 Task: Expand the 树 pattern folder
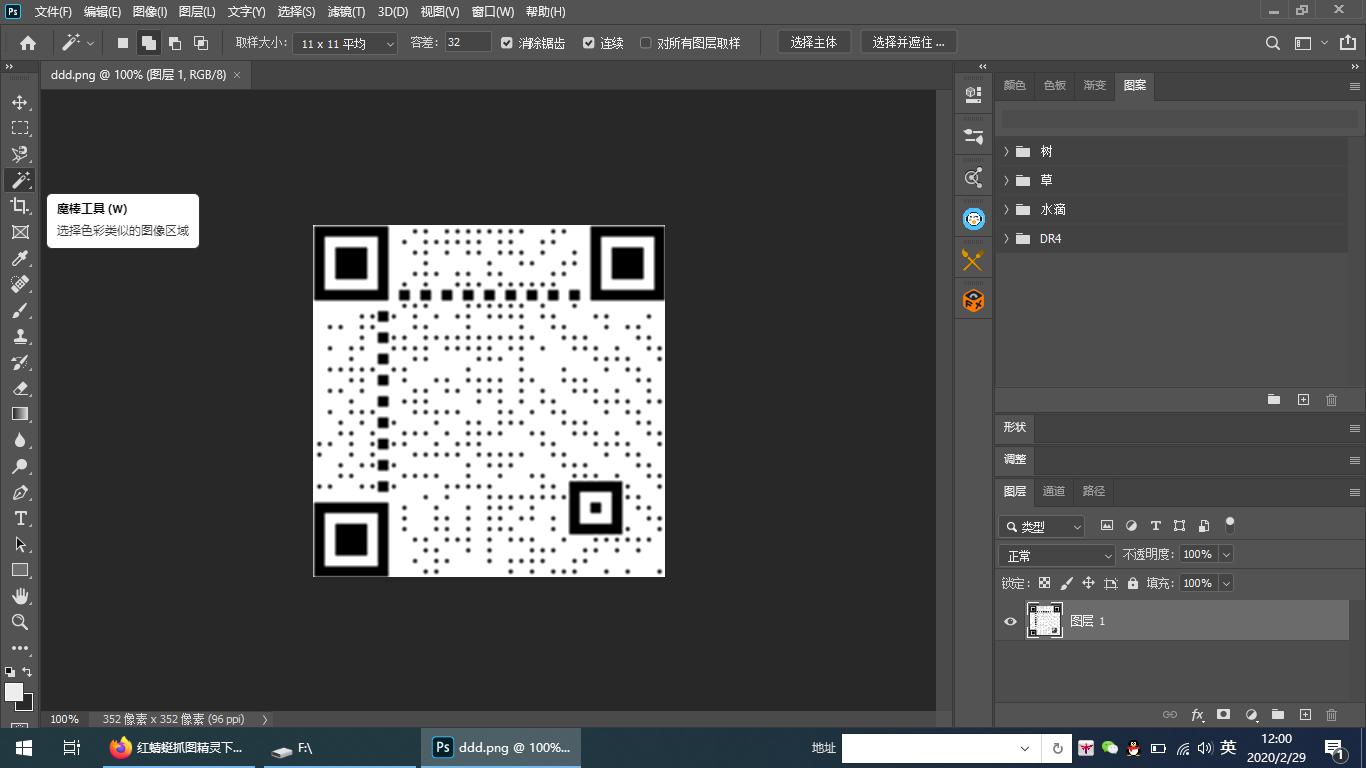1006,151
